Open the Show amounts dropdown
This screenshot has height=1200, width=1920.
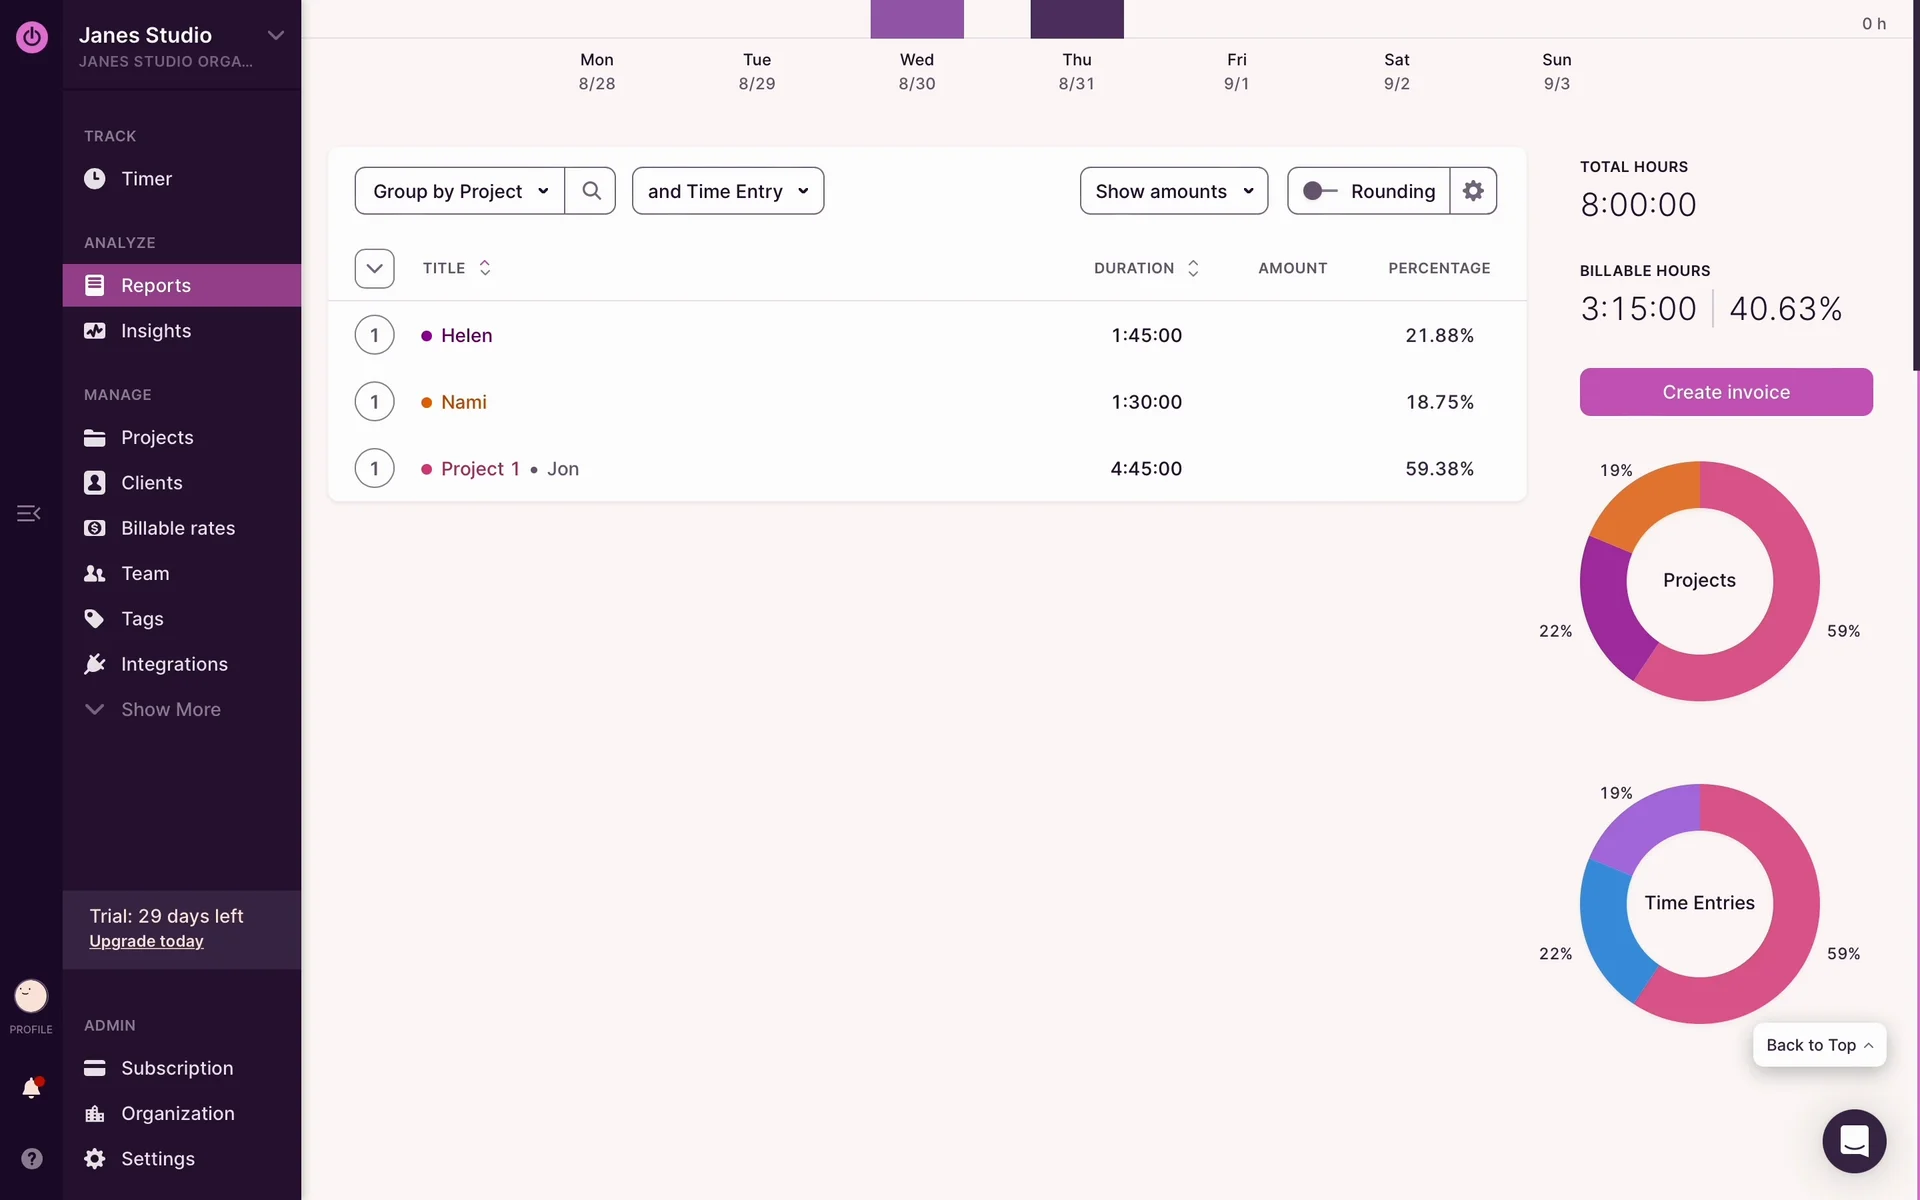coord(1173,191)
